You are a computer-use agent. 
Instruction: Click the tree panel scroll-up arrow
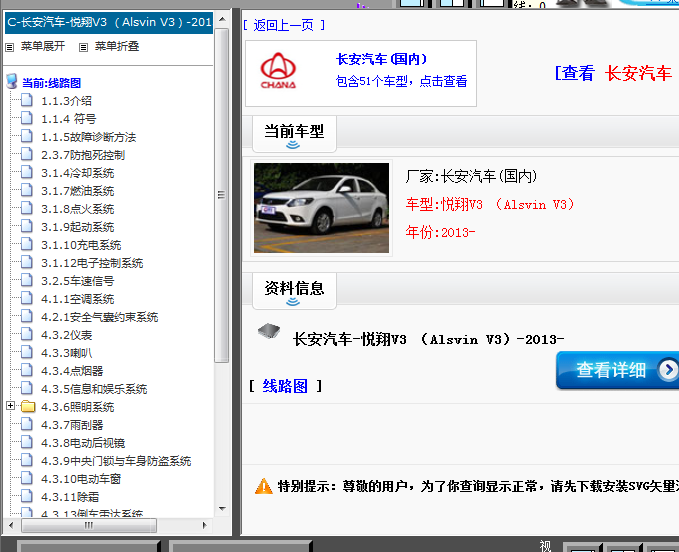[222, 19]
